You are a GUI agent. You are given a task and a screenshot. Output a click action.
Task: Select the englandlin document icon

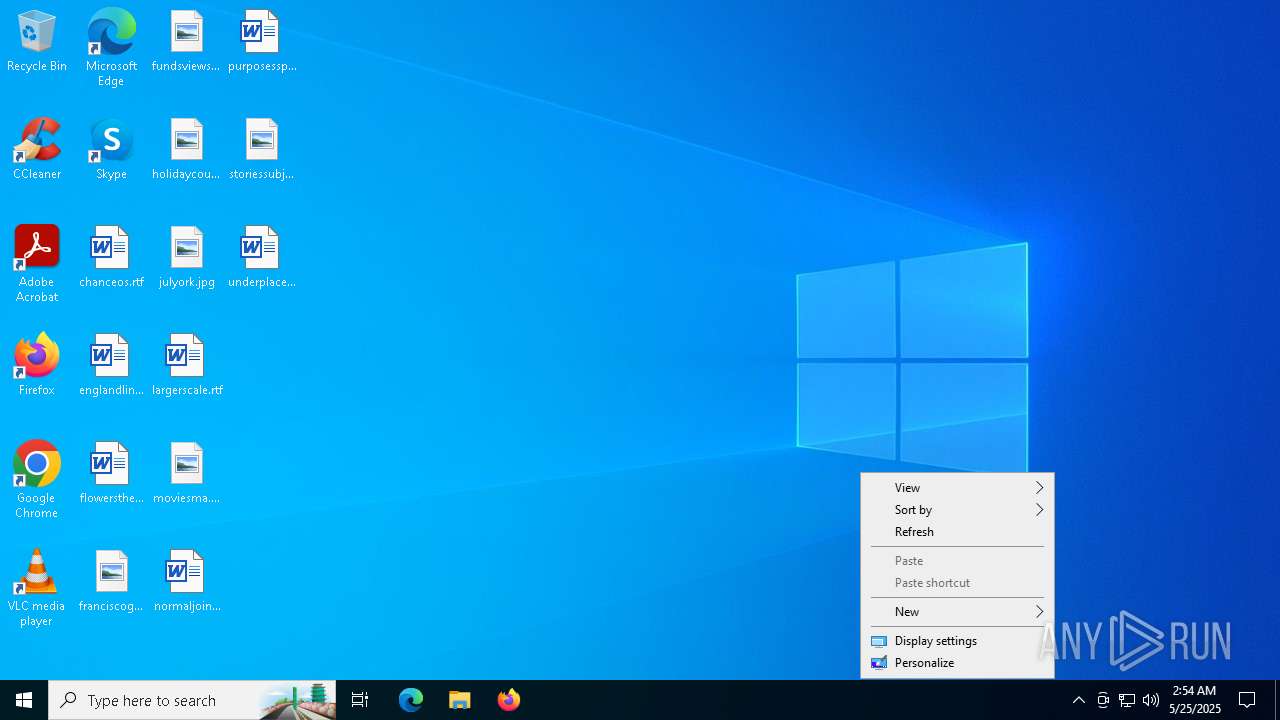(x=111, y=366)
